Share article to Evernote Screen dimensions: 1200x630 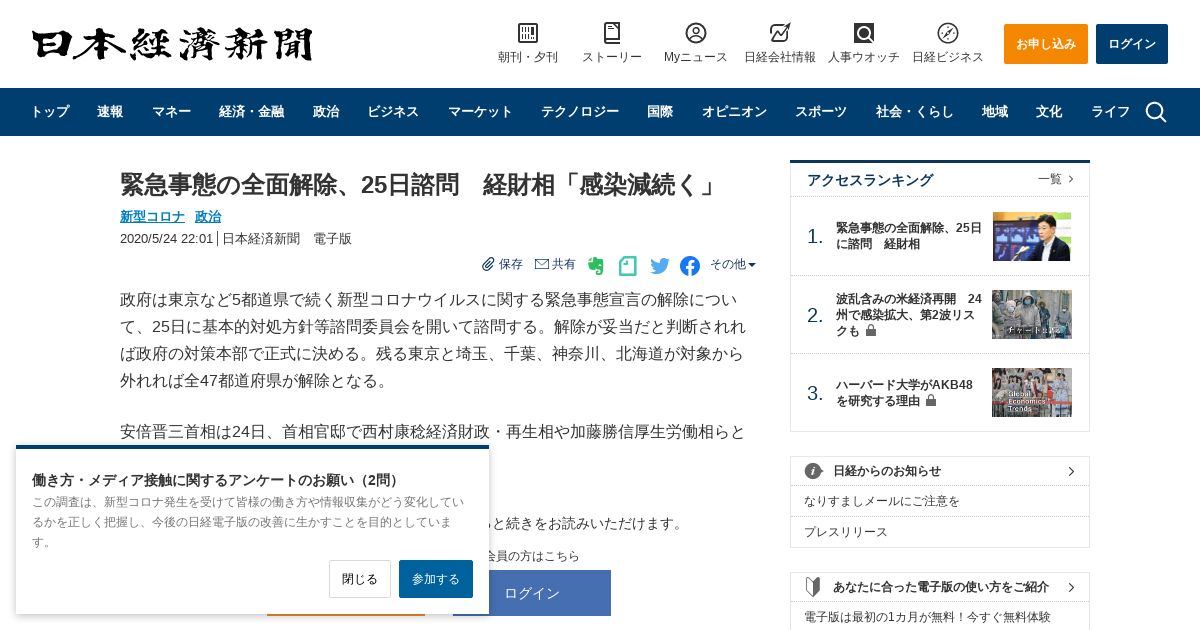point(596,266)
